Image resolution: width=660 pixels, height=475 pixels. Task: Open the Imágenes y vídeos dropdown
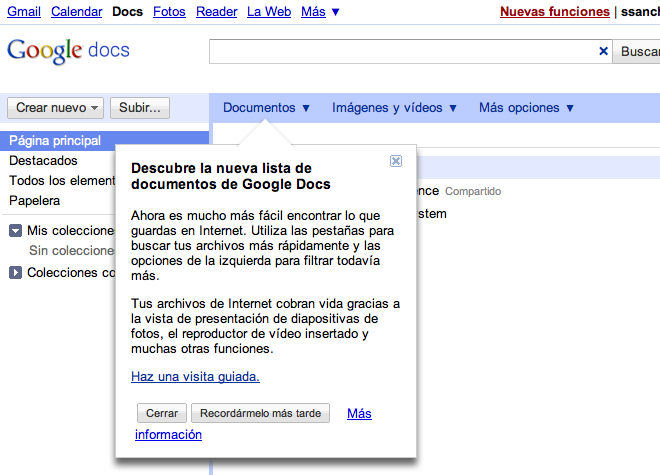(x=394, y=108)
